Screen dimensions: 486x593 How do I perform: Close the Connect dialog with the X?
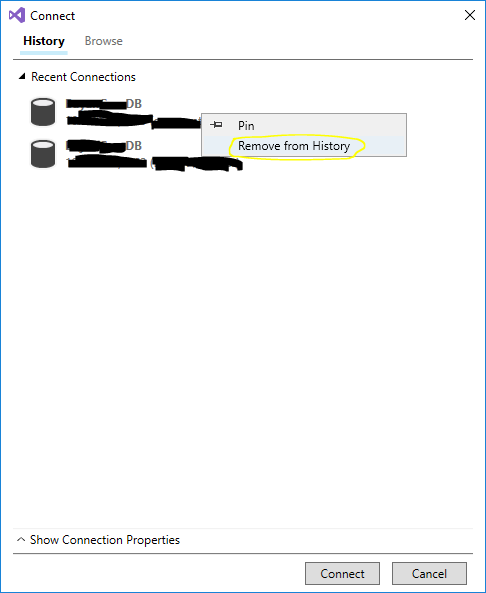[x=470, y=15]
